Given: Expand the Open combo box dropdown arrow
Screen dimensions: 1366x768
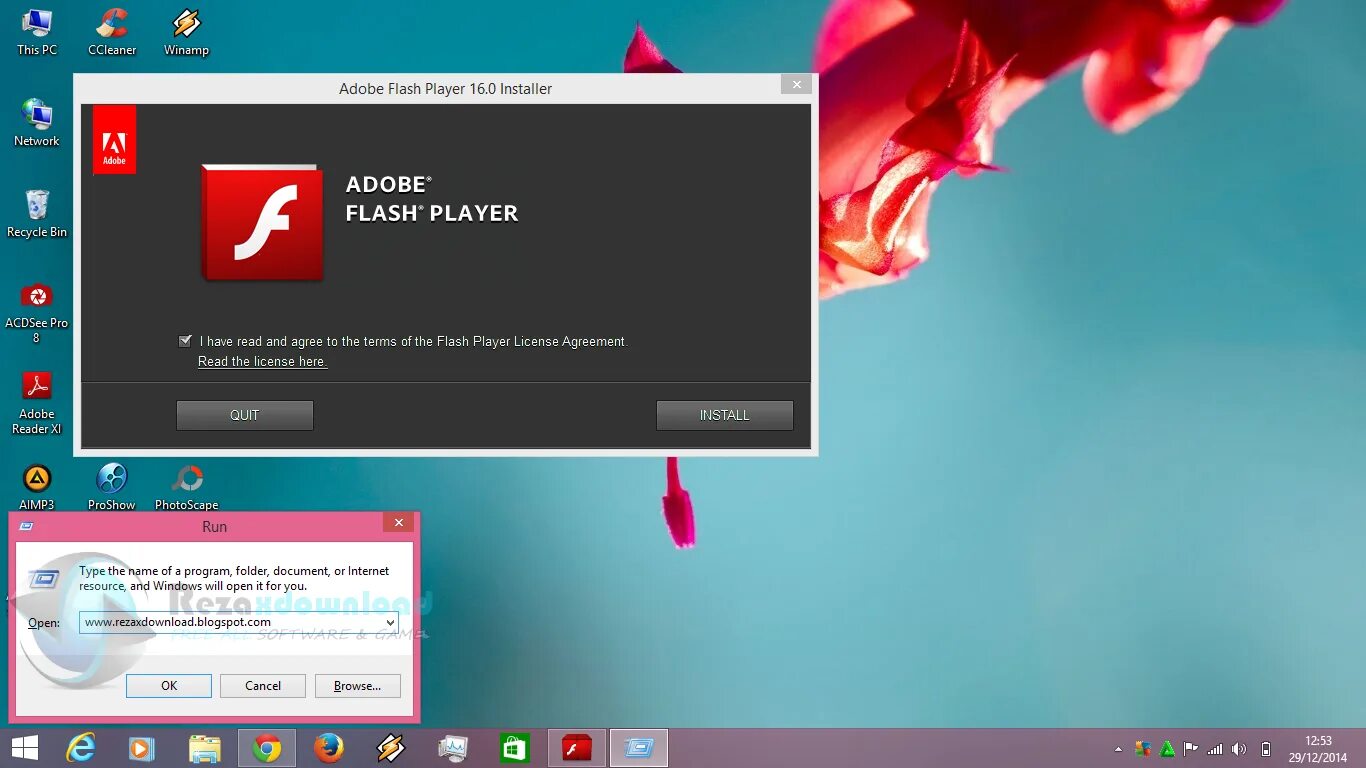Looking at the screenshot, I should pos(389,622).
